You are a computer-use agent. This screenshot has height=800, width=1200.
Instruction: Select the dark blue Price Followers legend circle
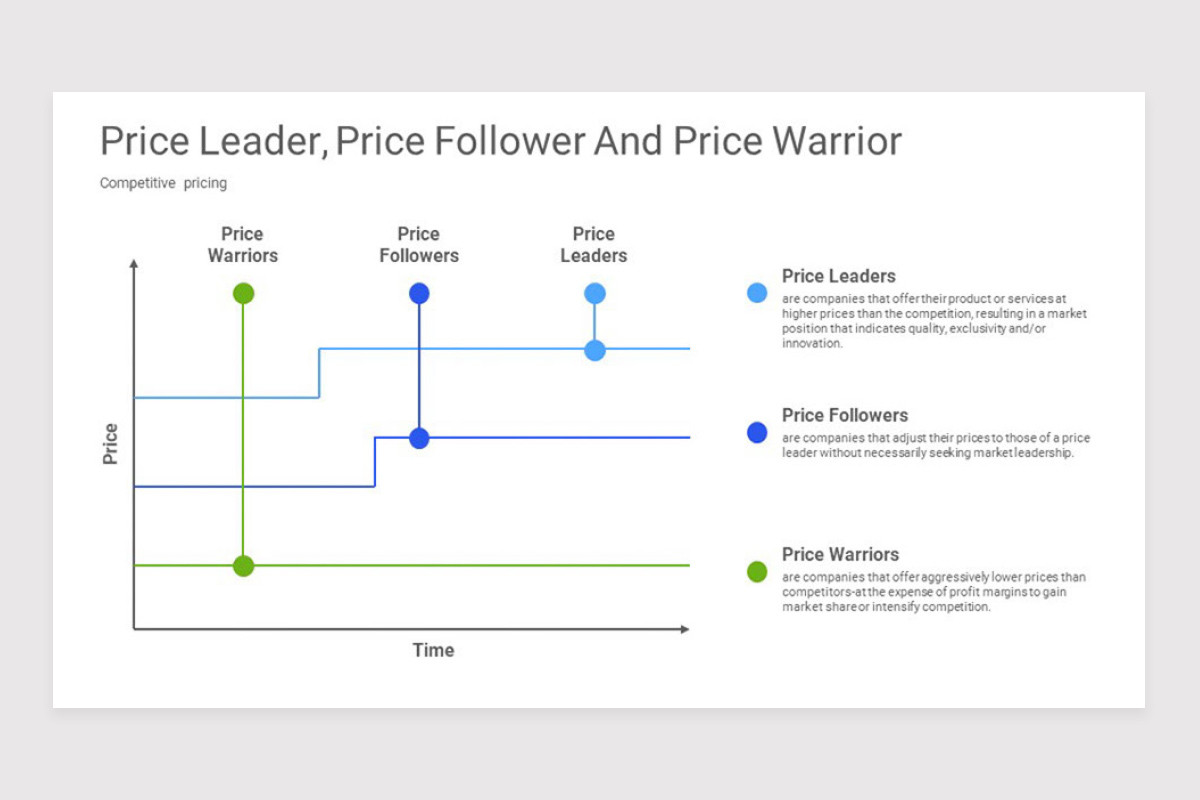click(757, 432)
